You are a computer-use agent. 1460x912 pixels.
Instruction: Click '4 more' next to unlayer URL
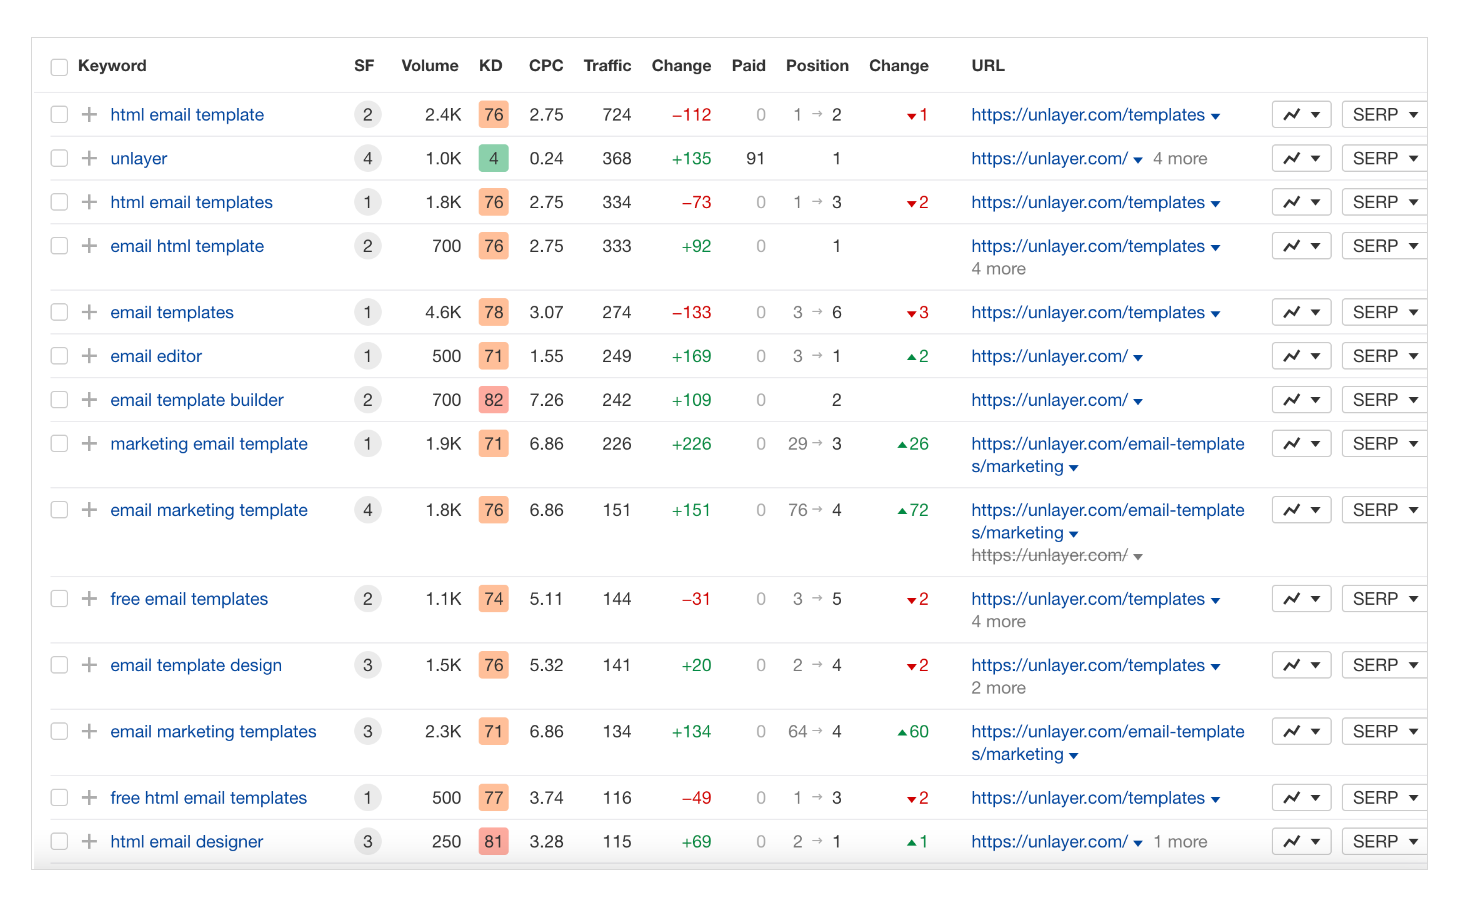[x=1180, y=159]
